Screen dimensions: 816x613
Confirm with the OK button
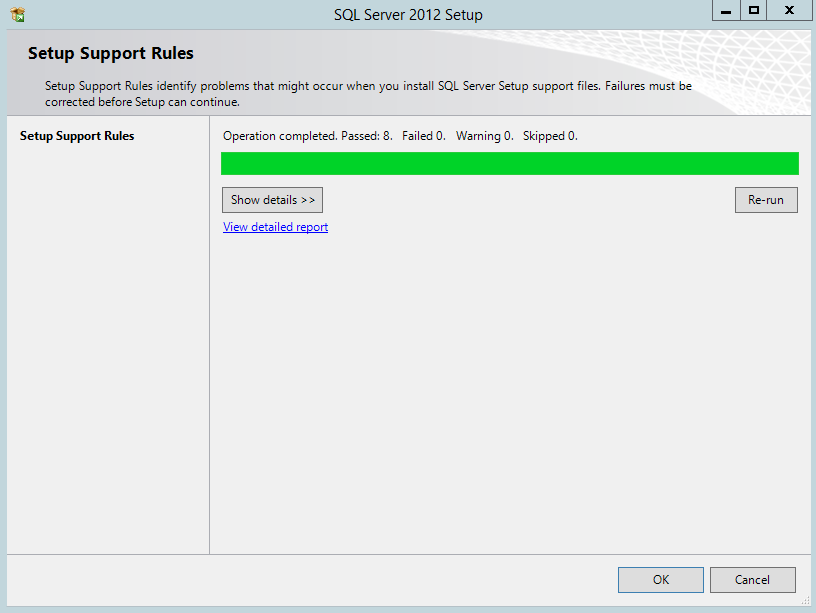click(661, 580)
